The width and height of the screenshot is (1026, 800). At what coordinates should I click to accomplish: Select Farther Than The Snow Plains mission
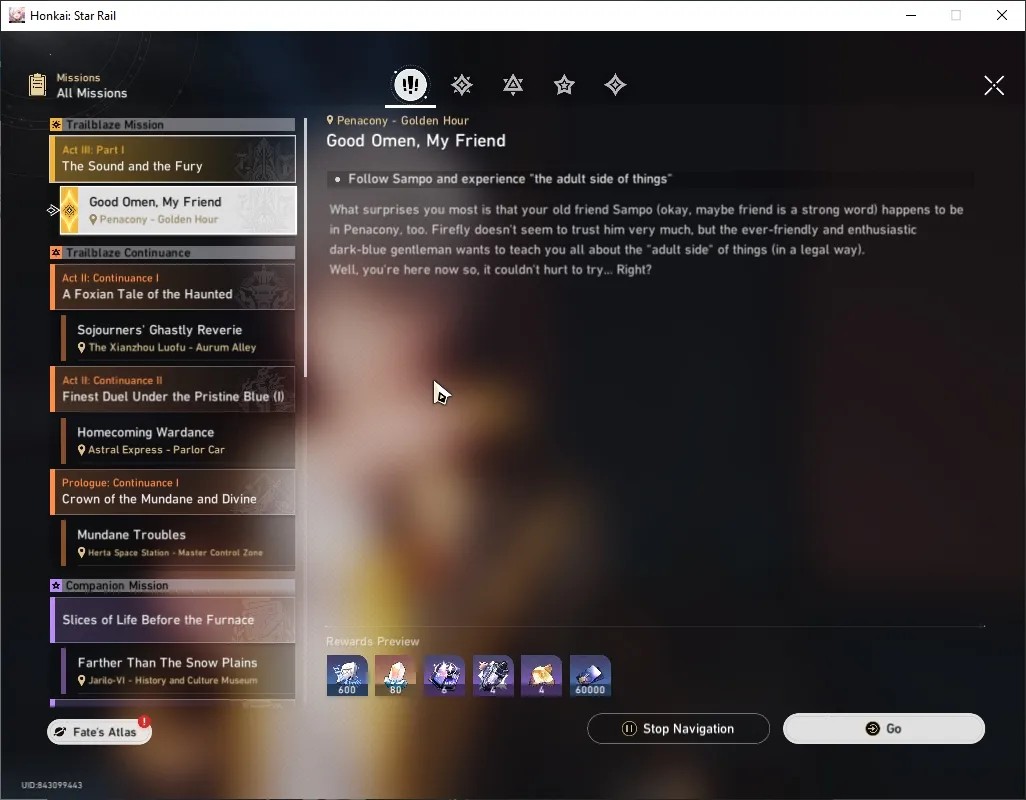click(x=178, y=670)
